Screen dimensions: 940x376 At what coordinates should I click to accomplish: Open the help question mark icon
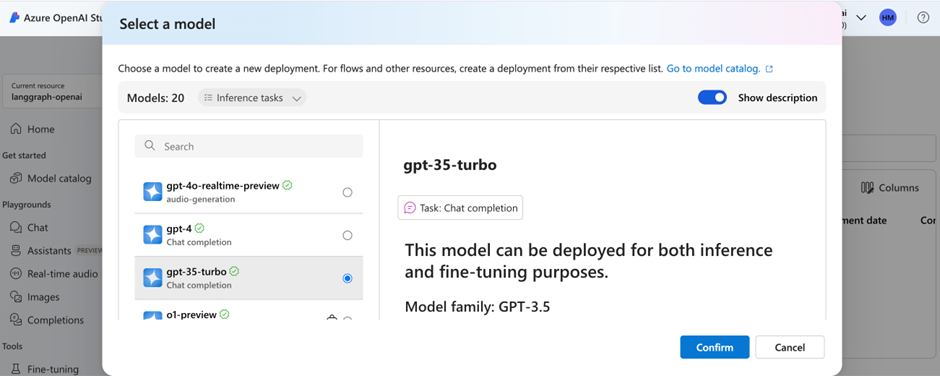coord(924,17)
